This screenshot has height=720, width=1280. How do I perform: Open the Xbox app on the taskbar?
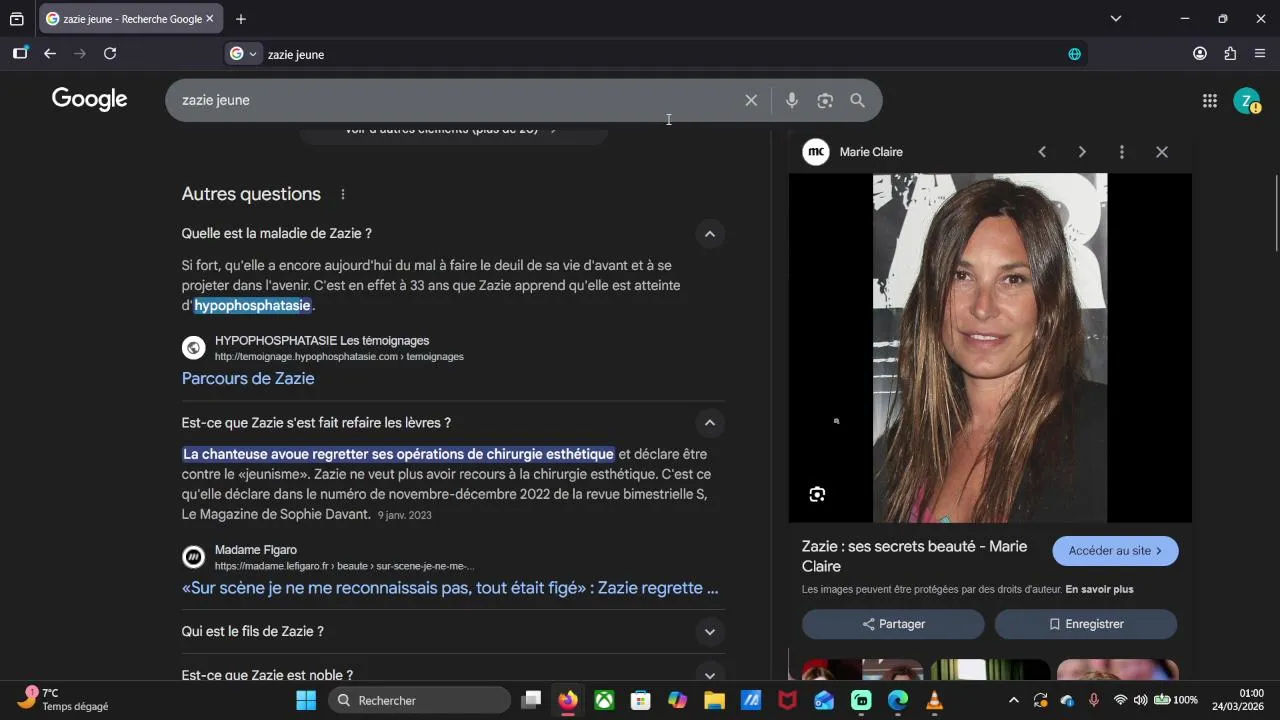coord(604,700)
